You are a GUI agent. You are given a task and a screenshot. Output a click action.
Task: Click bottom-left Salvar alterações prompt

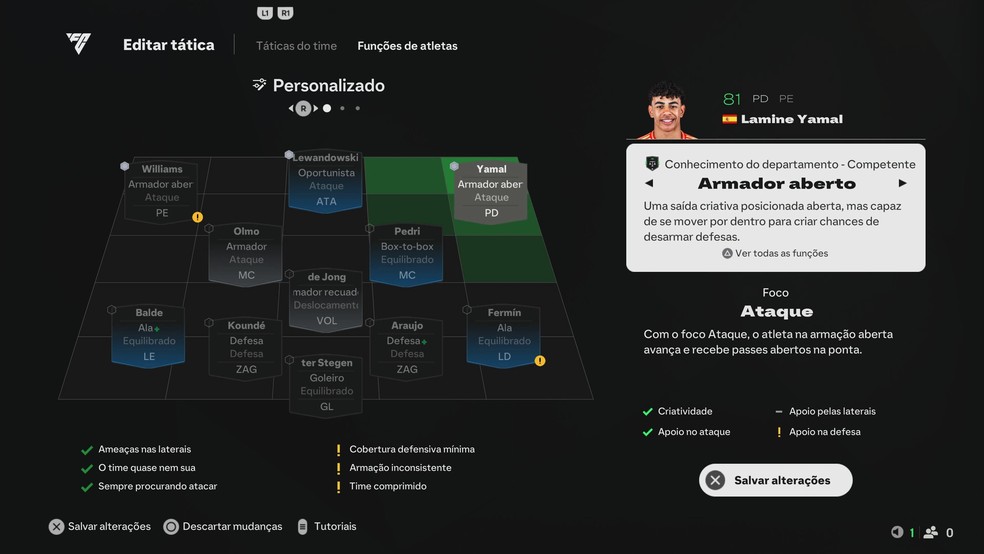click(100, 526)
